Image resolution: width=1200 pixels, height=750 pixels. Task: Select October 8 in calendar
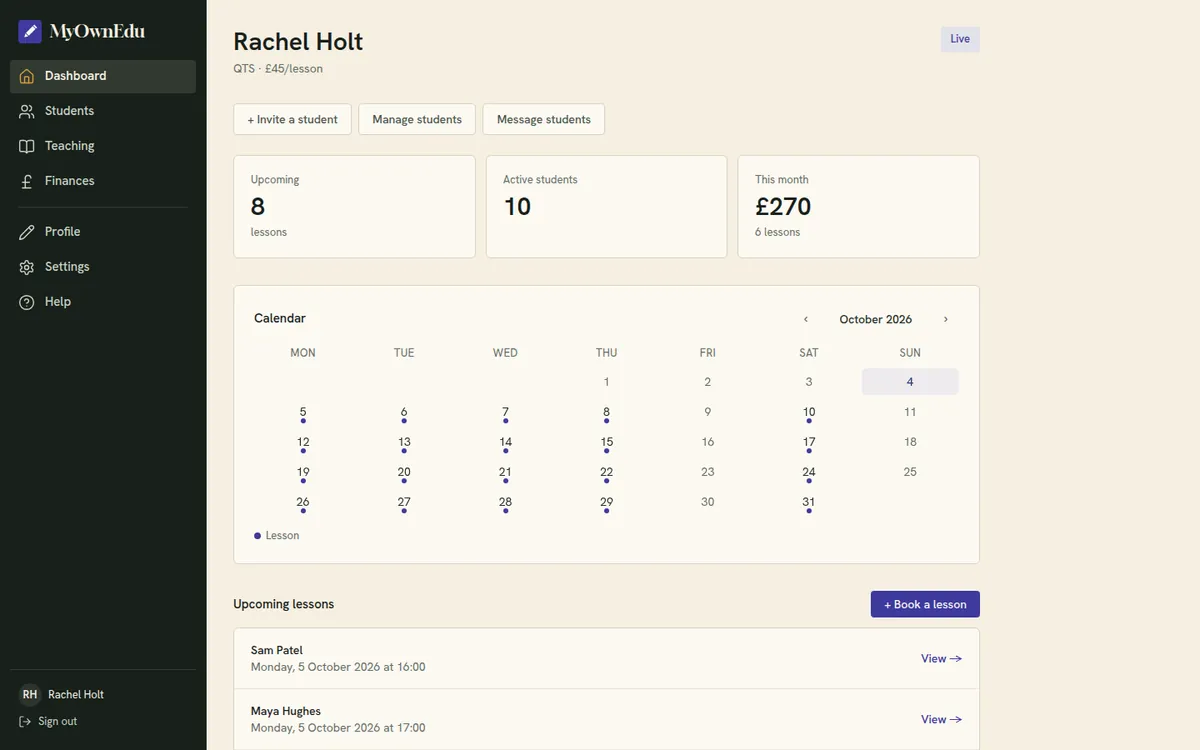point(606,412)
